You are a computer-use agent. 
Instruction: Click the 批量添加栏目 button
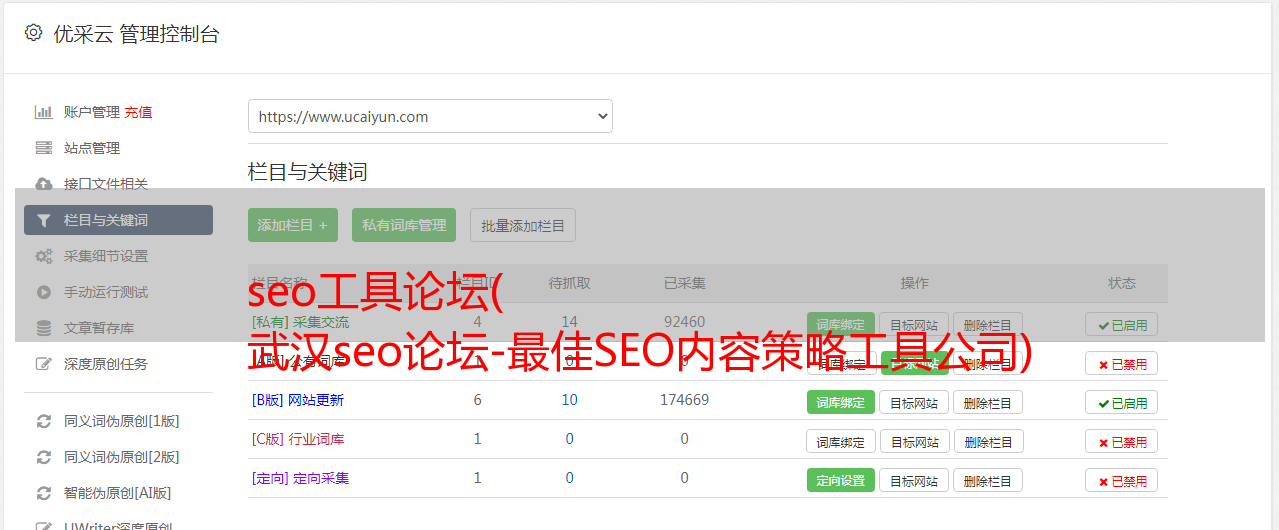click(x=523, y=225)
